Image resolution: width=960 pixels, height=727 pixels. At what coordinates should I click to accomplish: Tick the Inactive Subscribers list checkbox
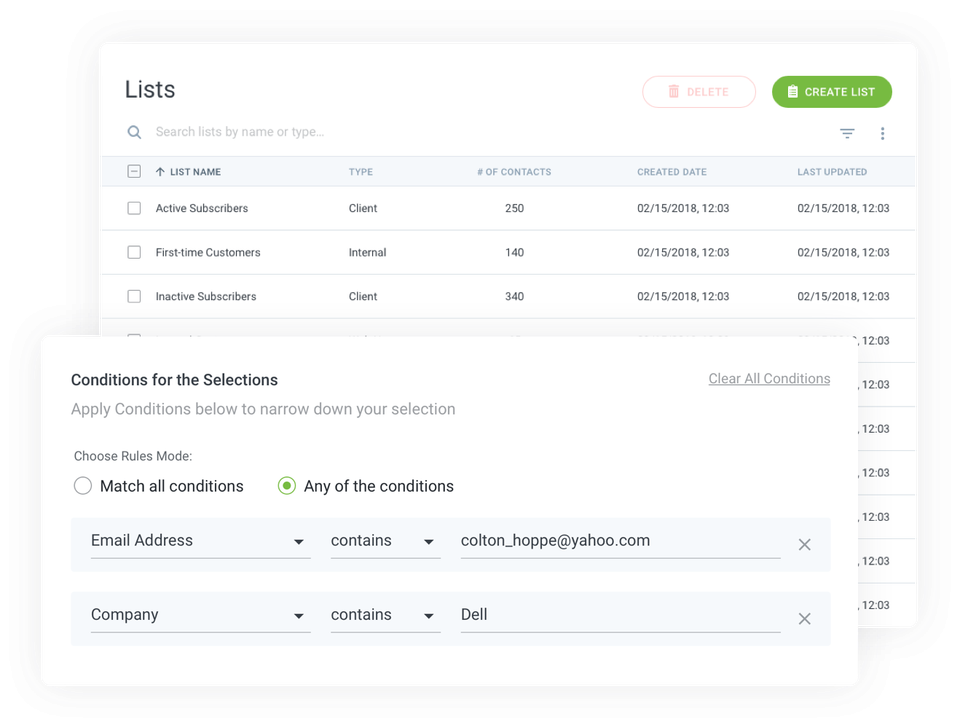[134, 296]
